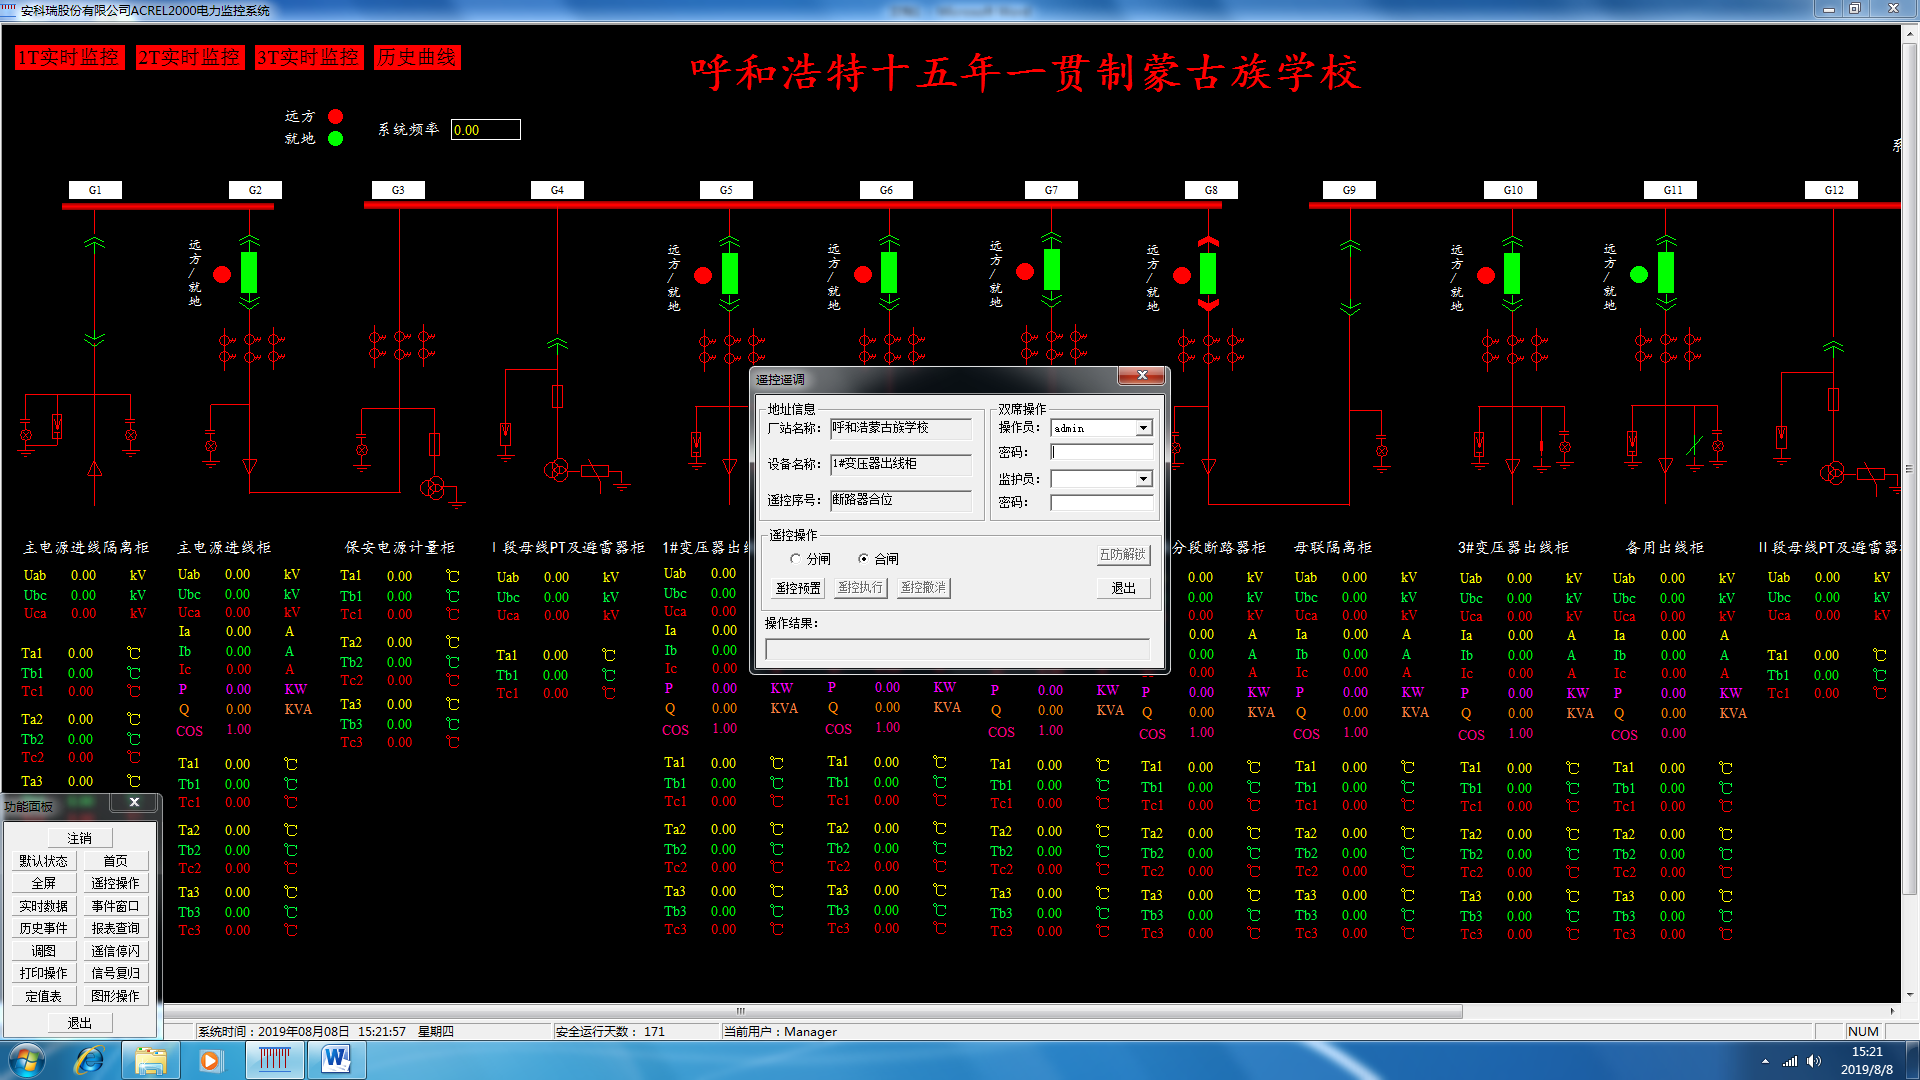Open ACREL monitoring app in taskbar

click(274, 1060)
